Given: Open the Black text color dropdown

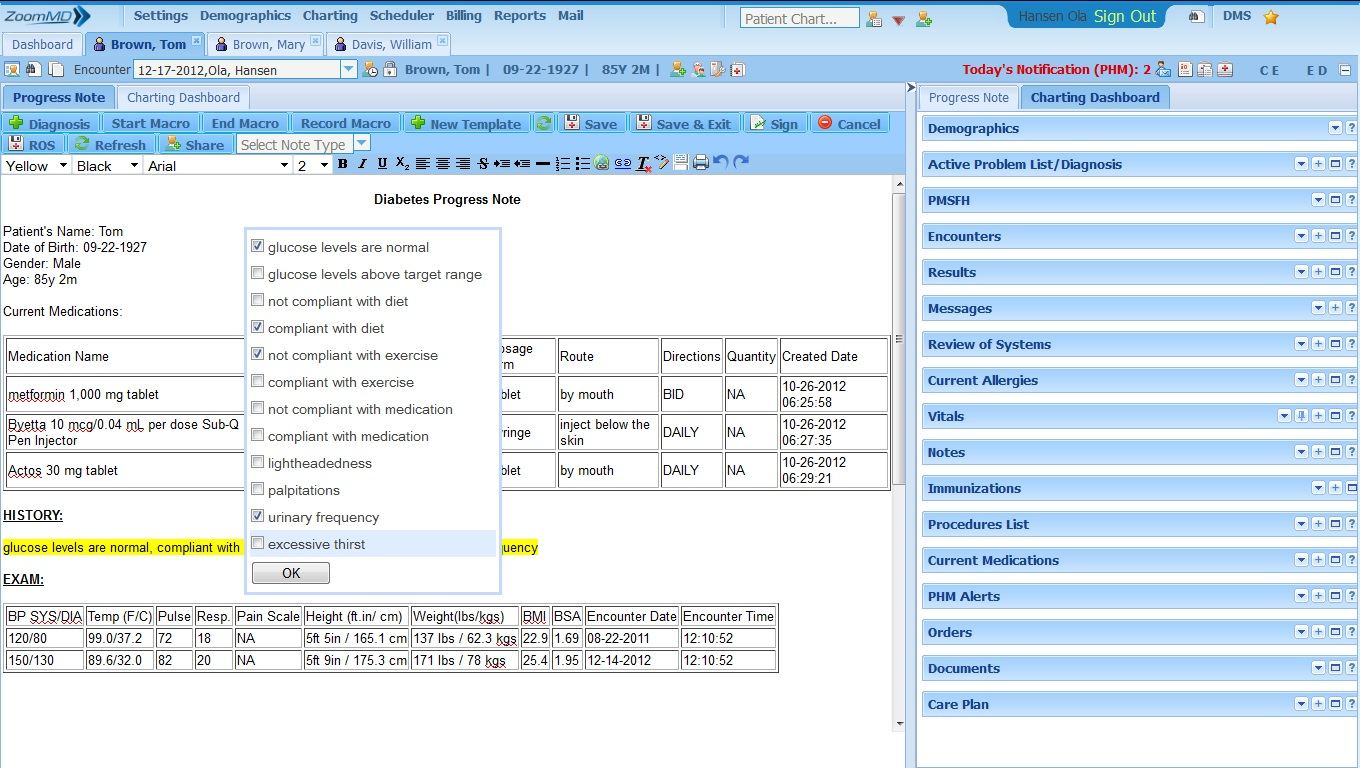Looking at the screenshot, I should [x=106, y=166].
